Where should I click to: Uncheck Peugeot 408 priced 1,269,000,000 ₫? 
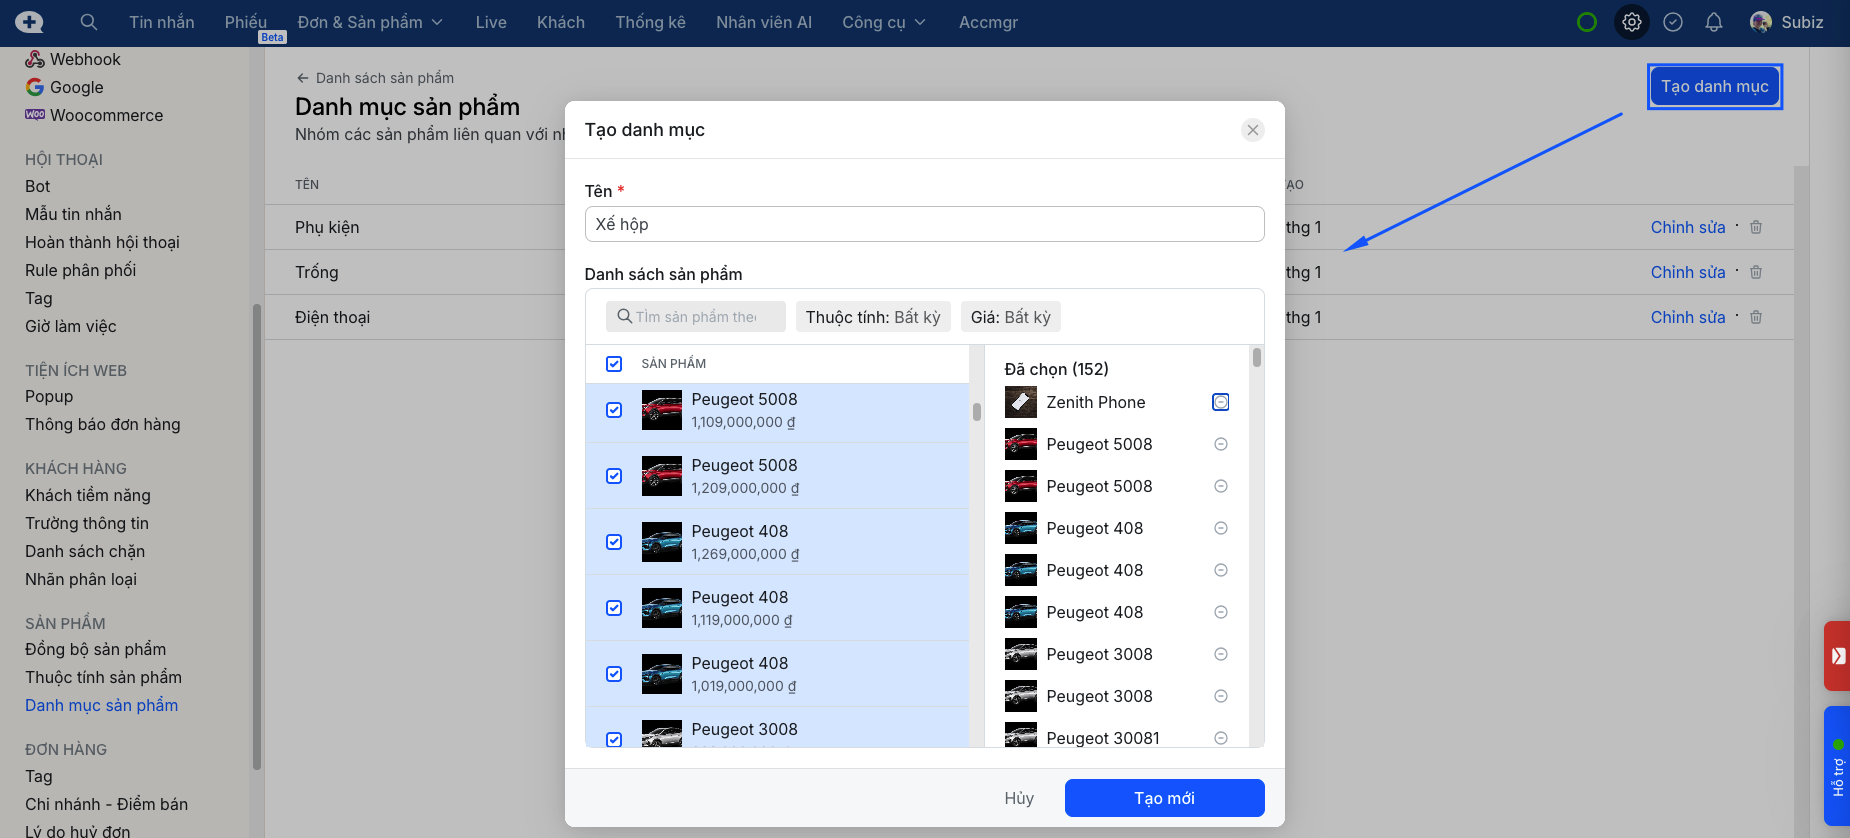click(614, 542)
